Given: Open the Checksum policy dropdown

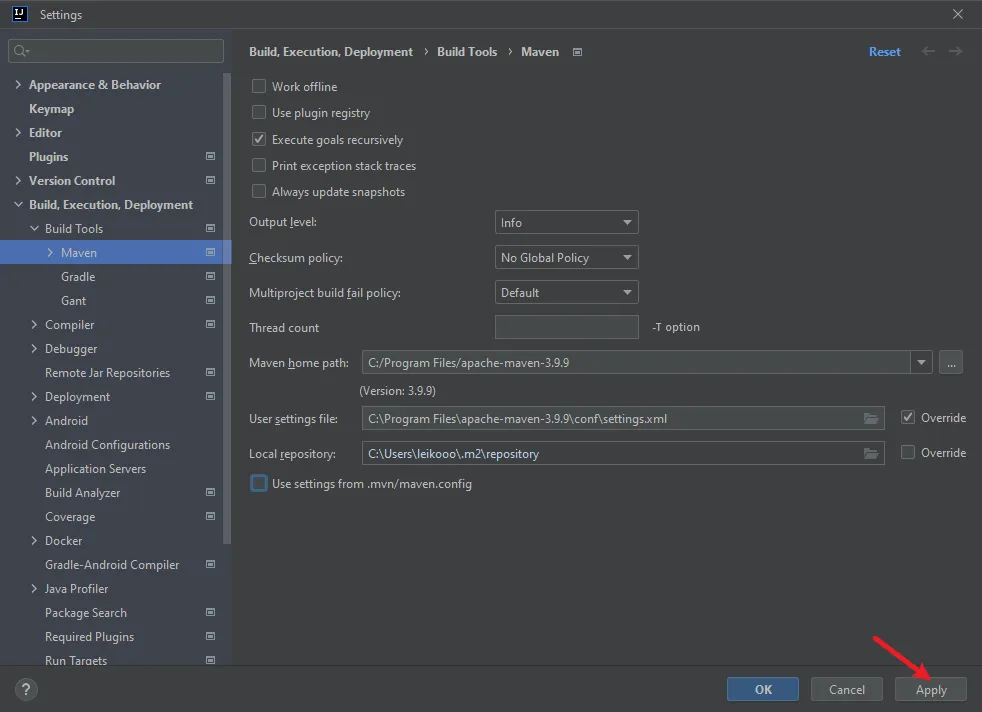Looking at the screenshot, I should (x=567, y=257).
